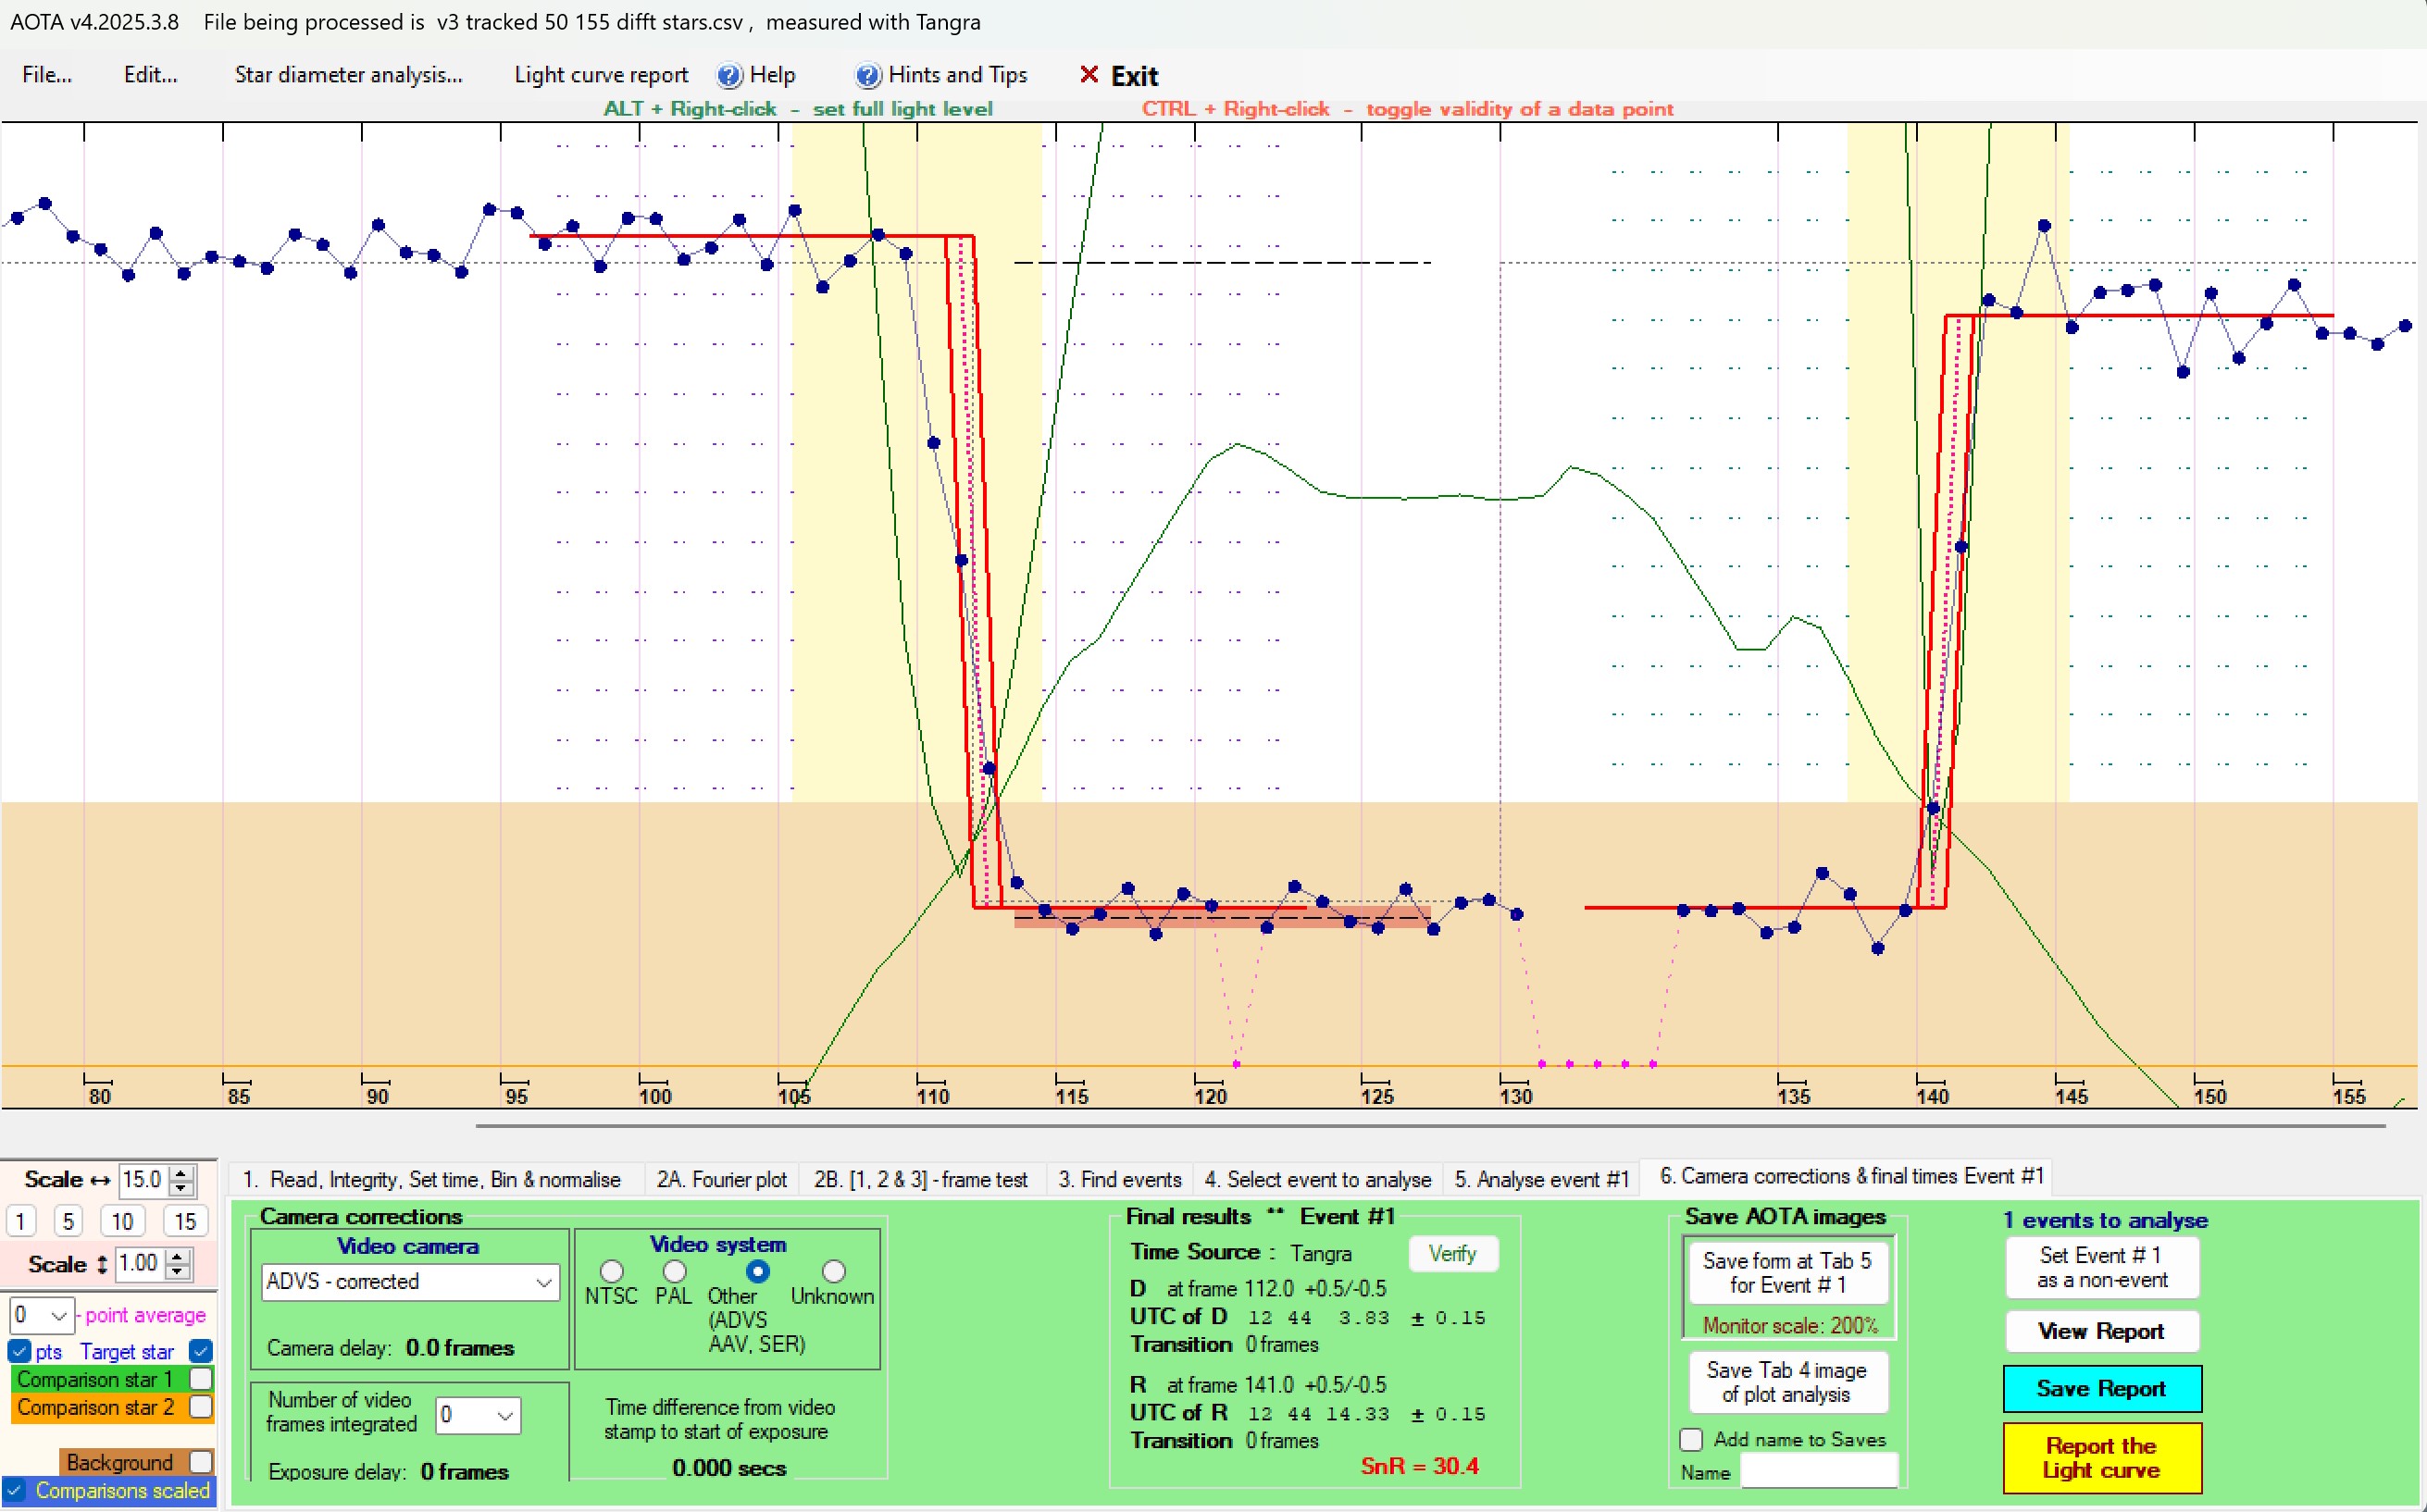The height and width of the screenshot is (1512, 2427).
Task: Select the PAL video system radio
Action: (675, 1271)
